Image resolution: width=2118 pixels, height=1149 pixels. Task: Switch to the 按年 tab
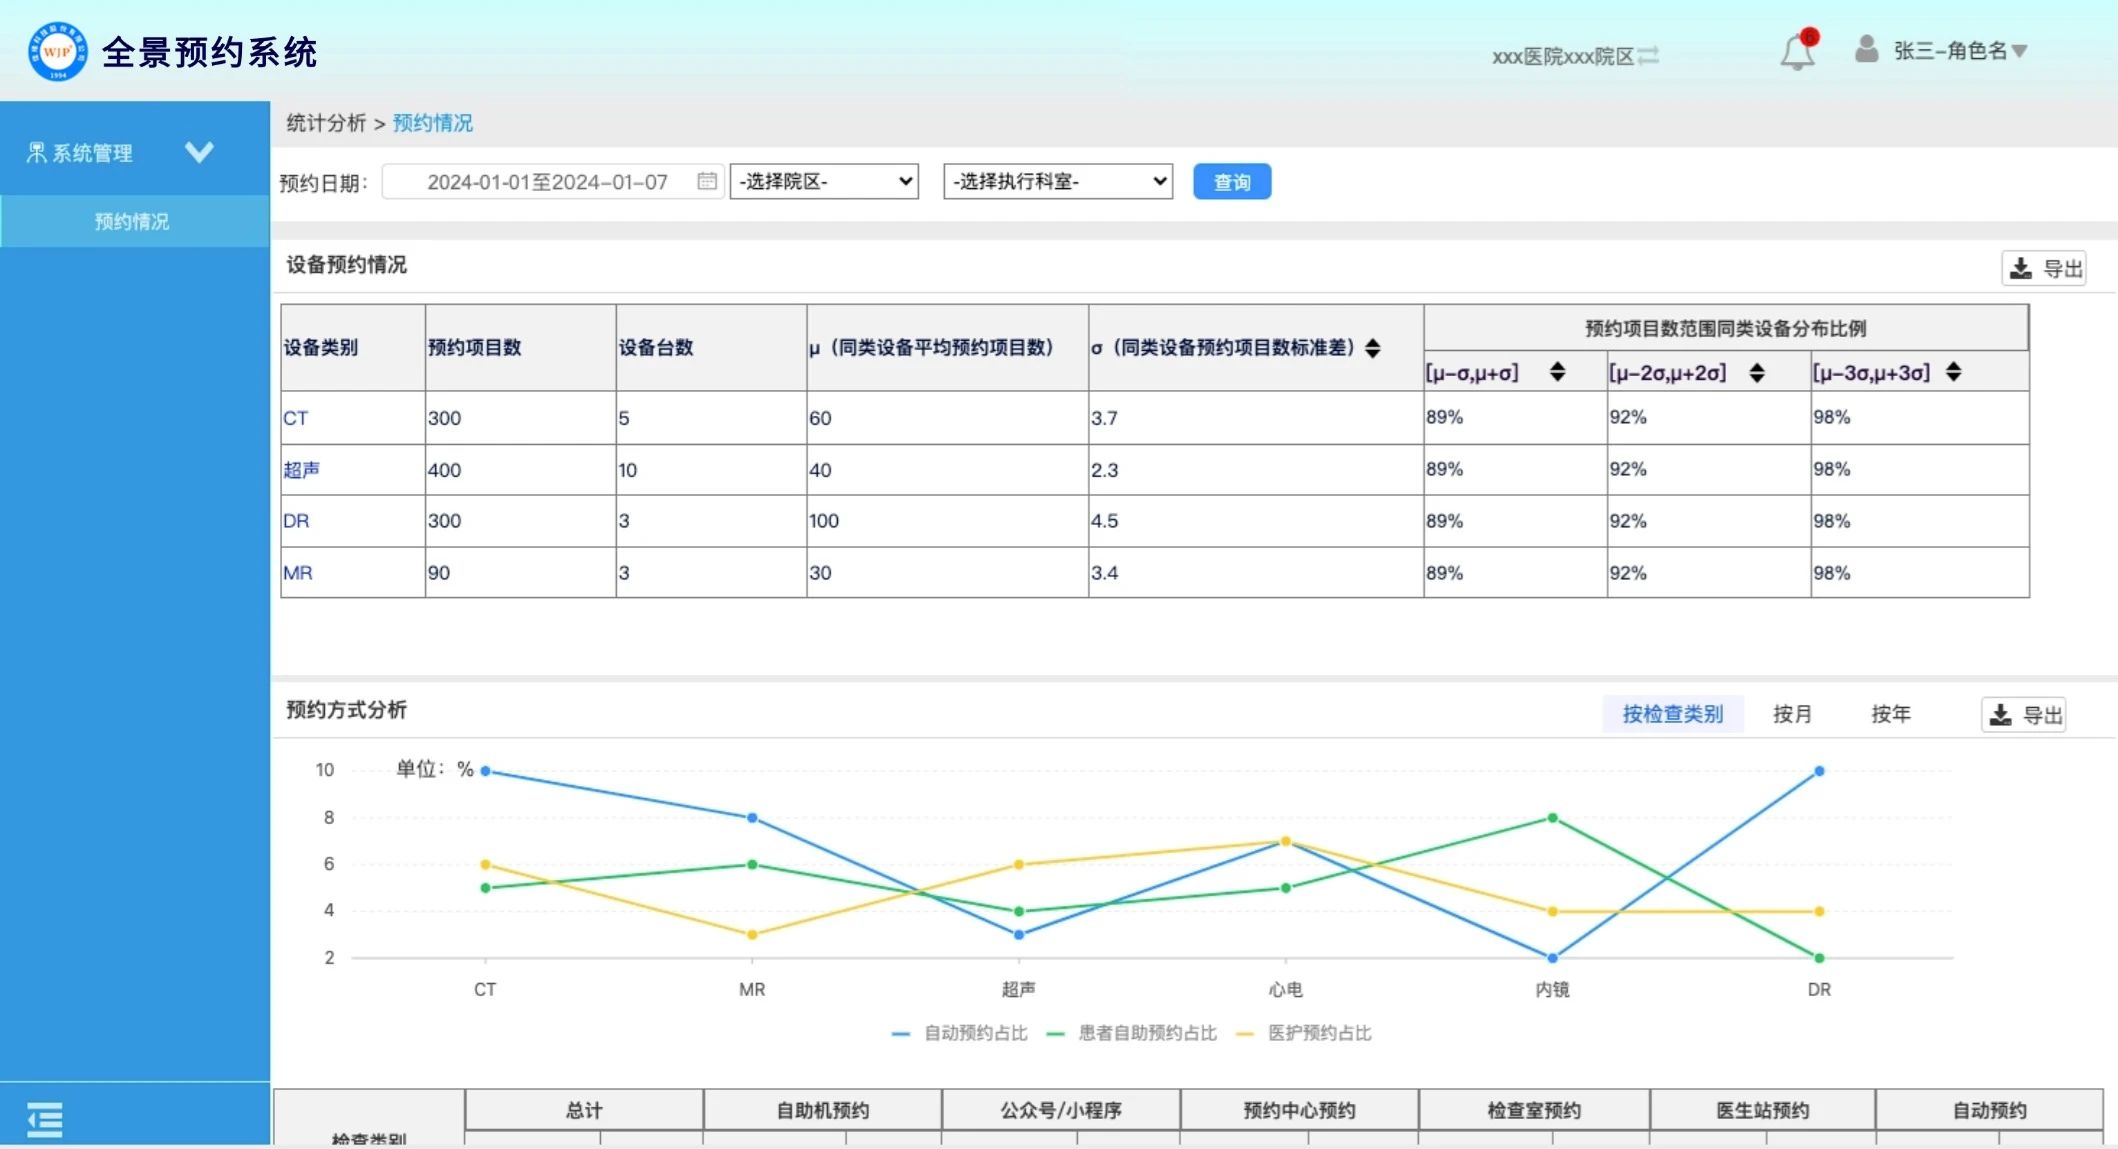pyautogui.click(x=1891, y=714)
